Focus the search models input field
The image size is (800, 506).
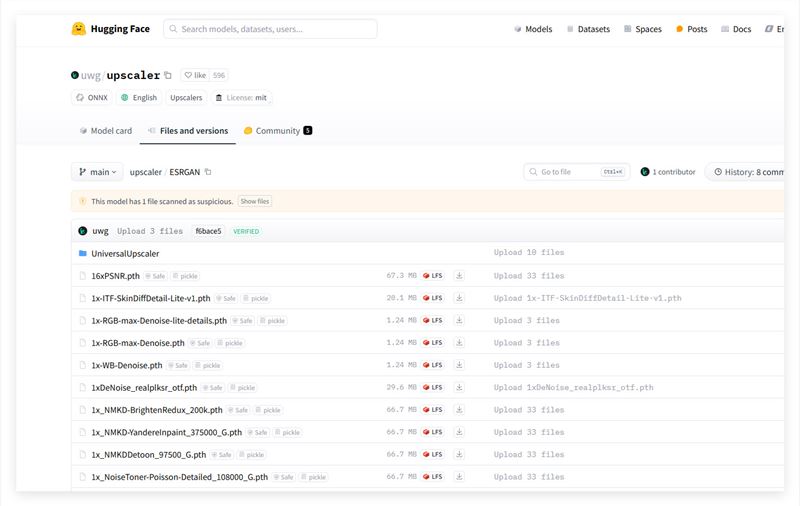[270, 29]
